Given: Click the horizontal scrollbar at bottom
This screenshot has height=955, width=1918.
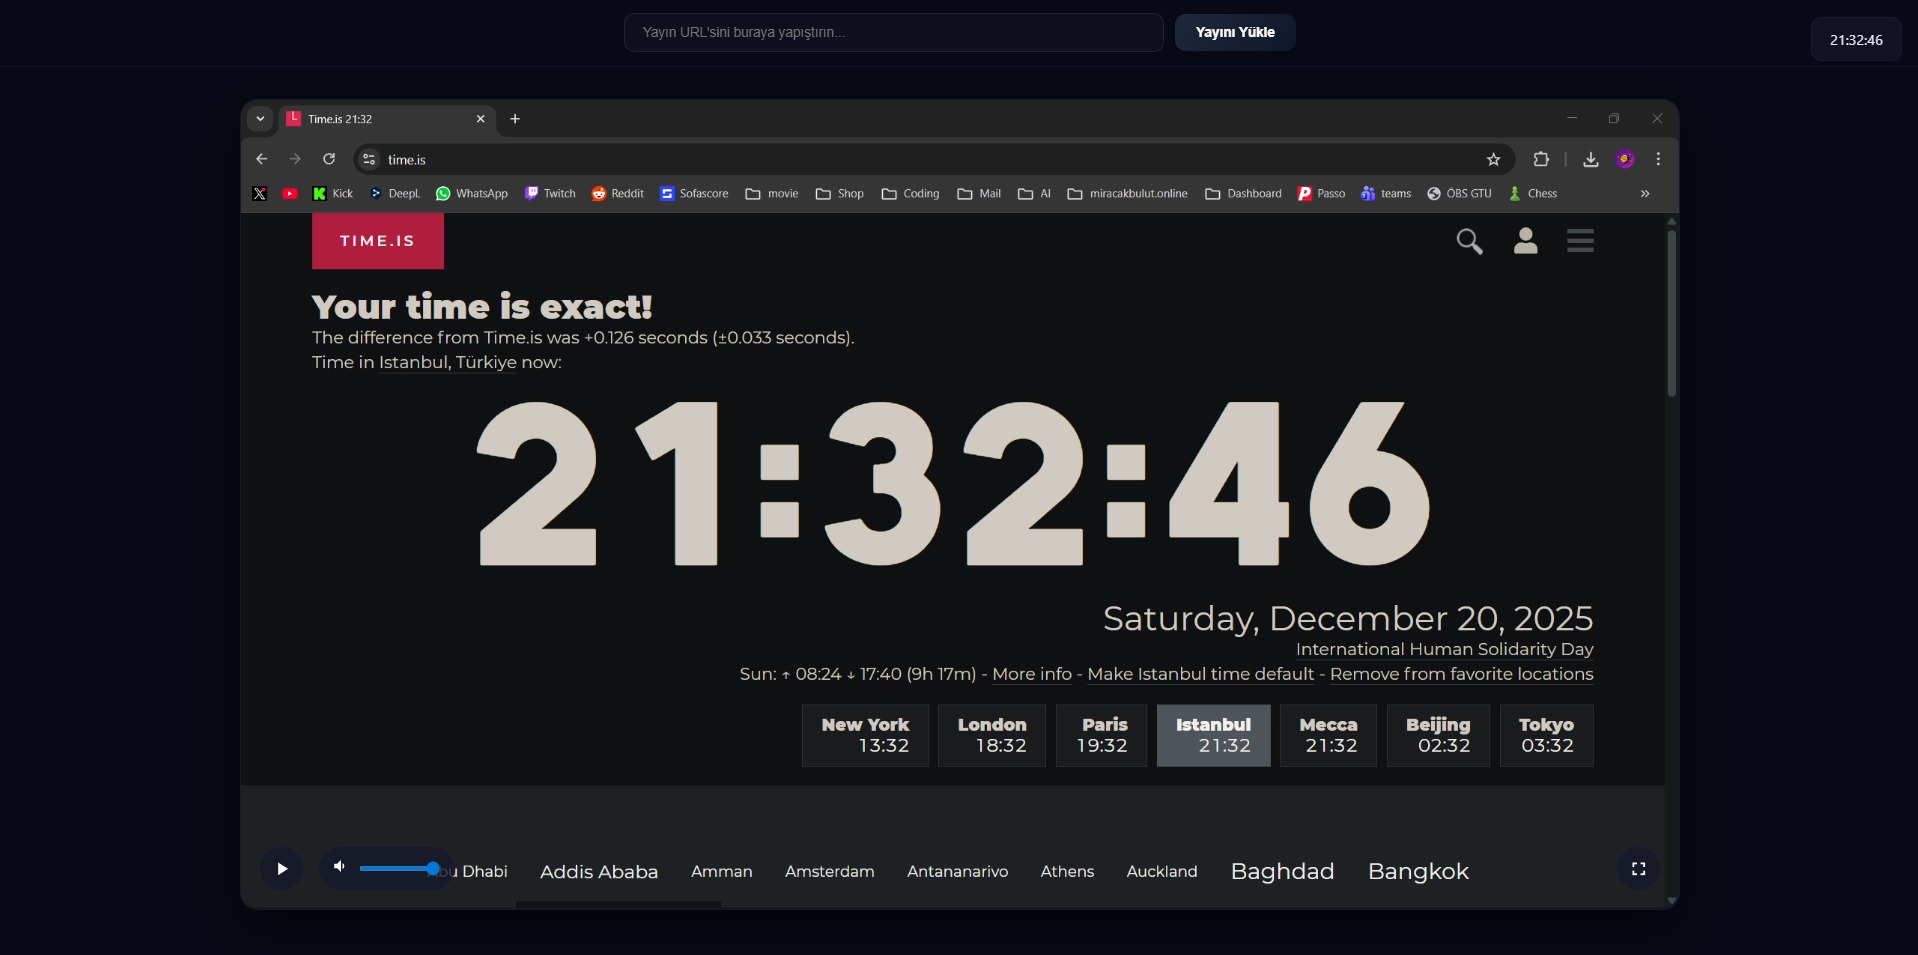Looking at the screenshot, I should (x=618, y=904).
